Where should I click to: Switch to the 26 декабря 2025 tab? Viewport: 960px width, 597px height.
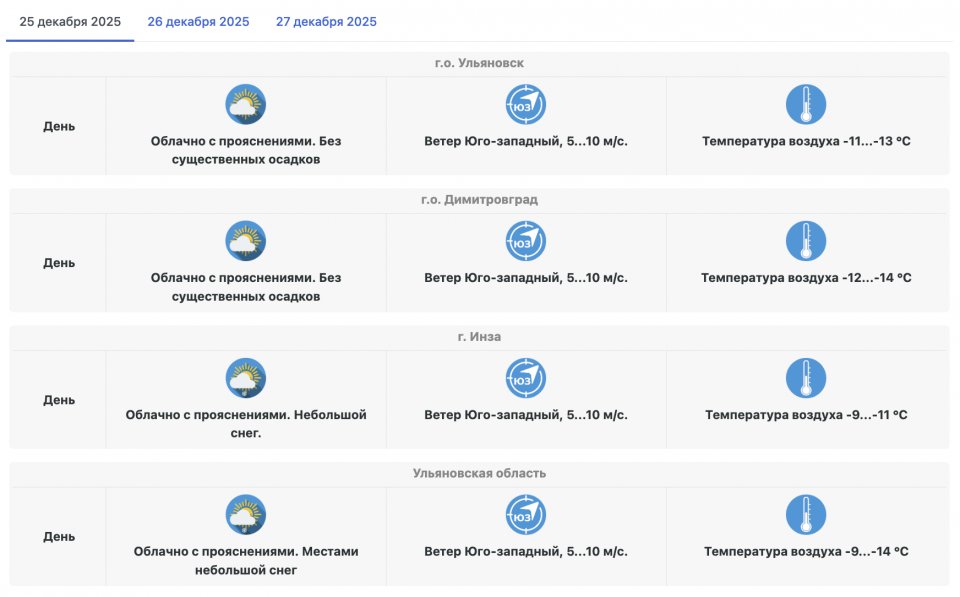pos(198,21)
